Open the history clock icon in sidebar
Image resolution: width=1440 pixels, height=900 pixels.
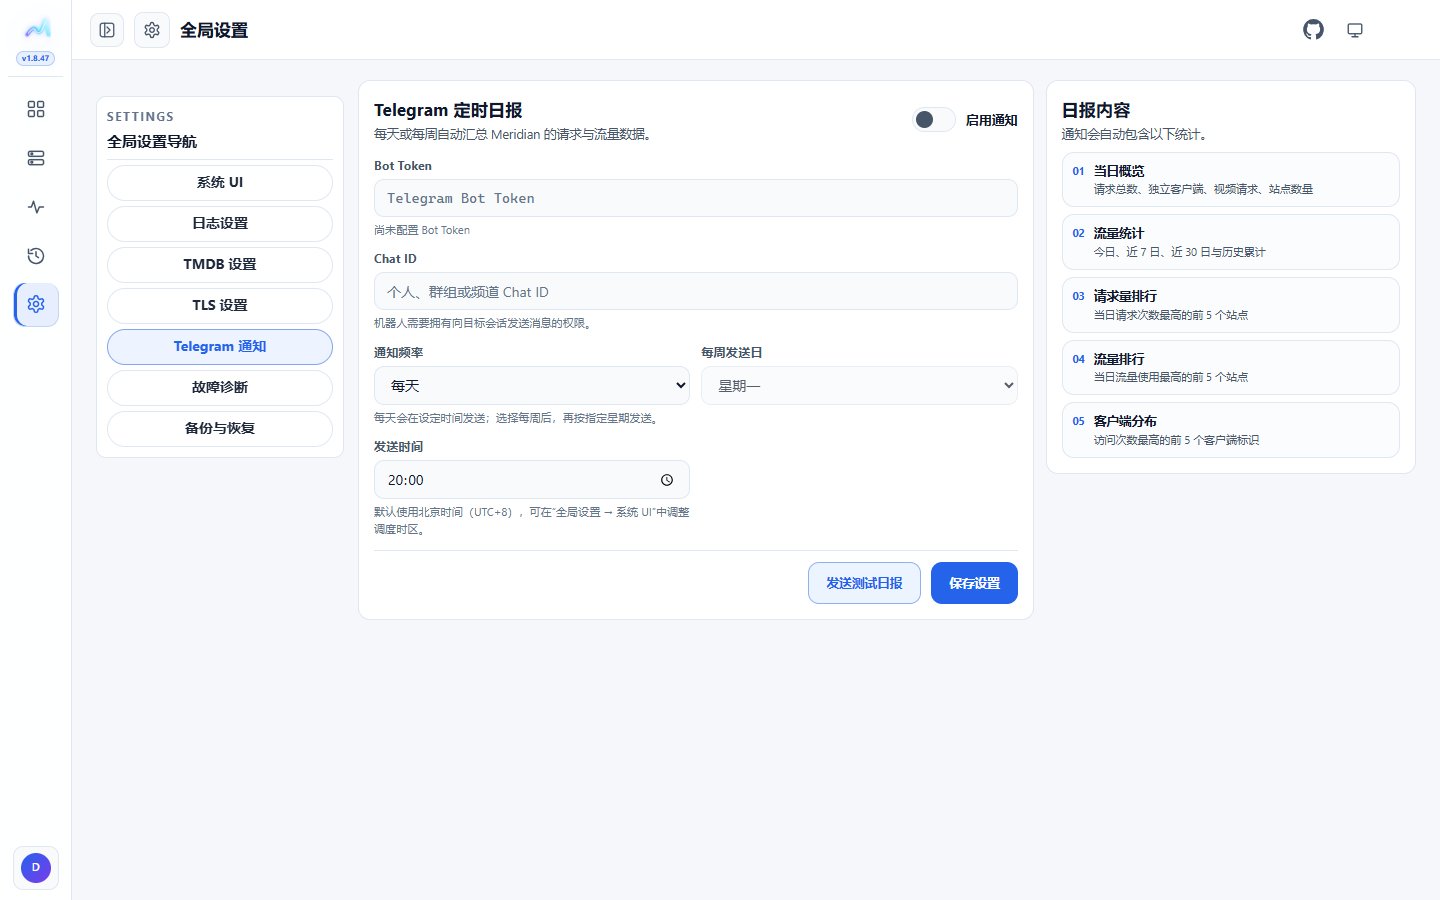click(36, 256)
